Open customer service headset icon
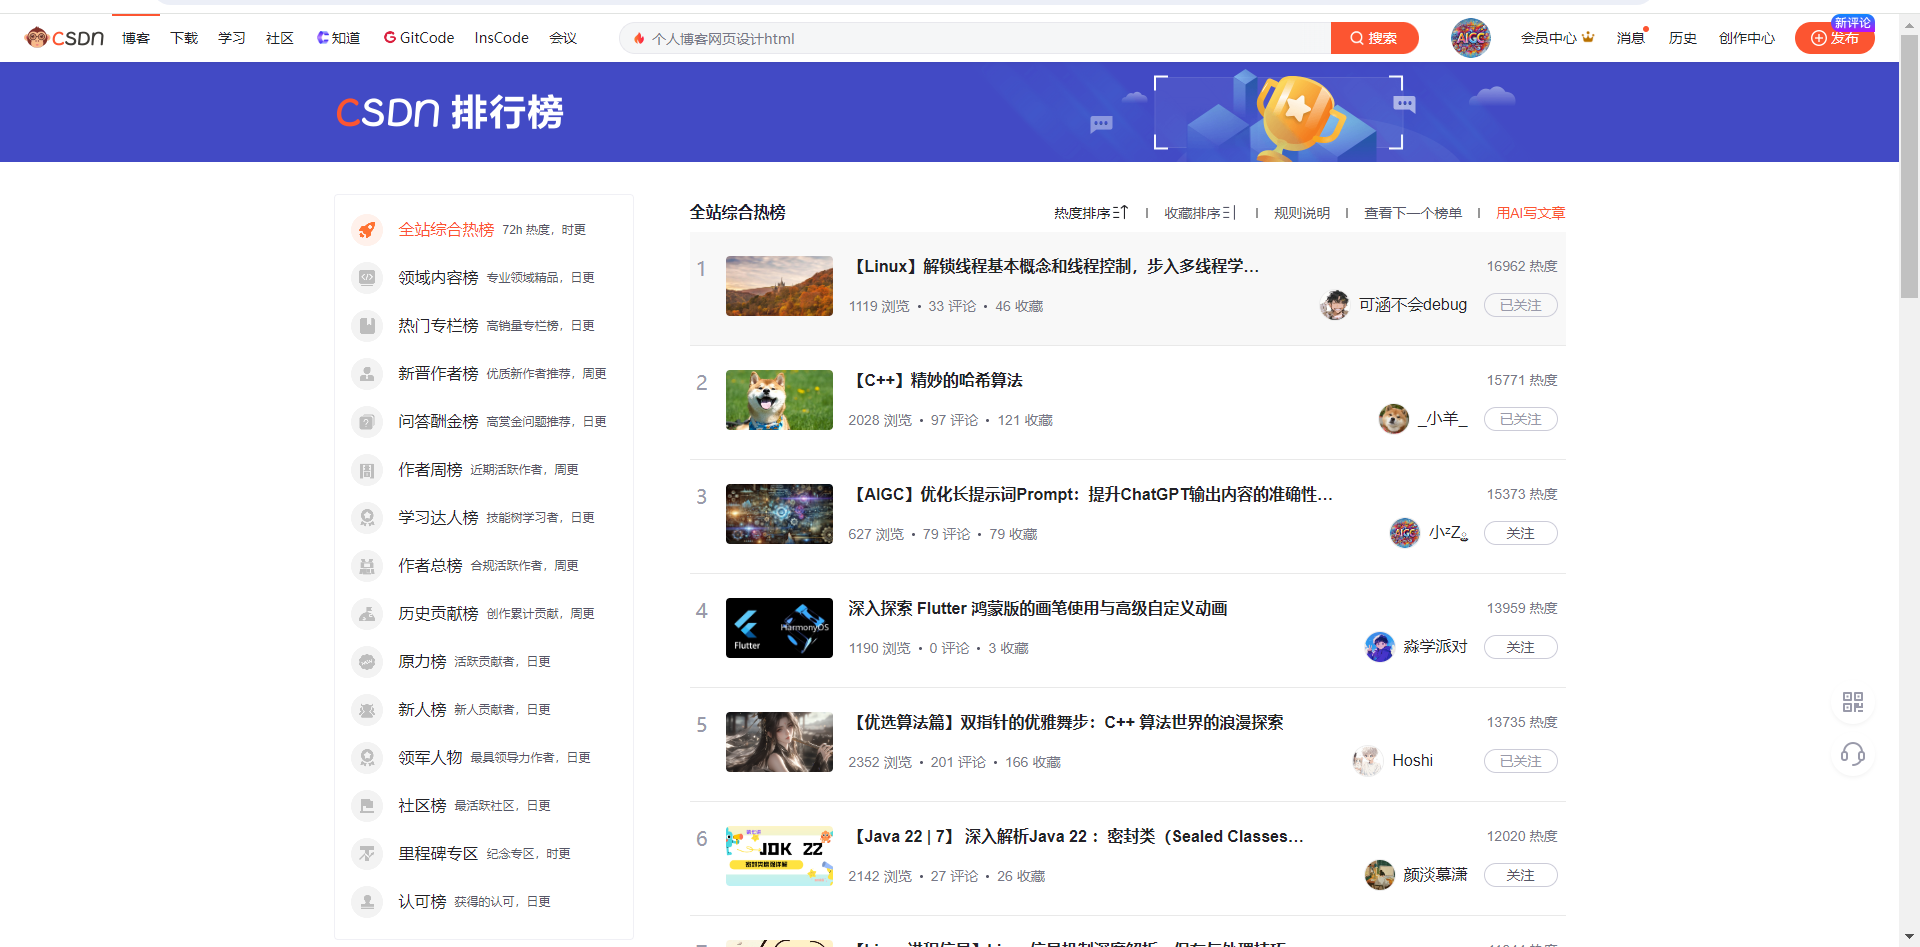This screenshot has height=947, width=1920. pos(1853,754)
